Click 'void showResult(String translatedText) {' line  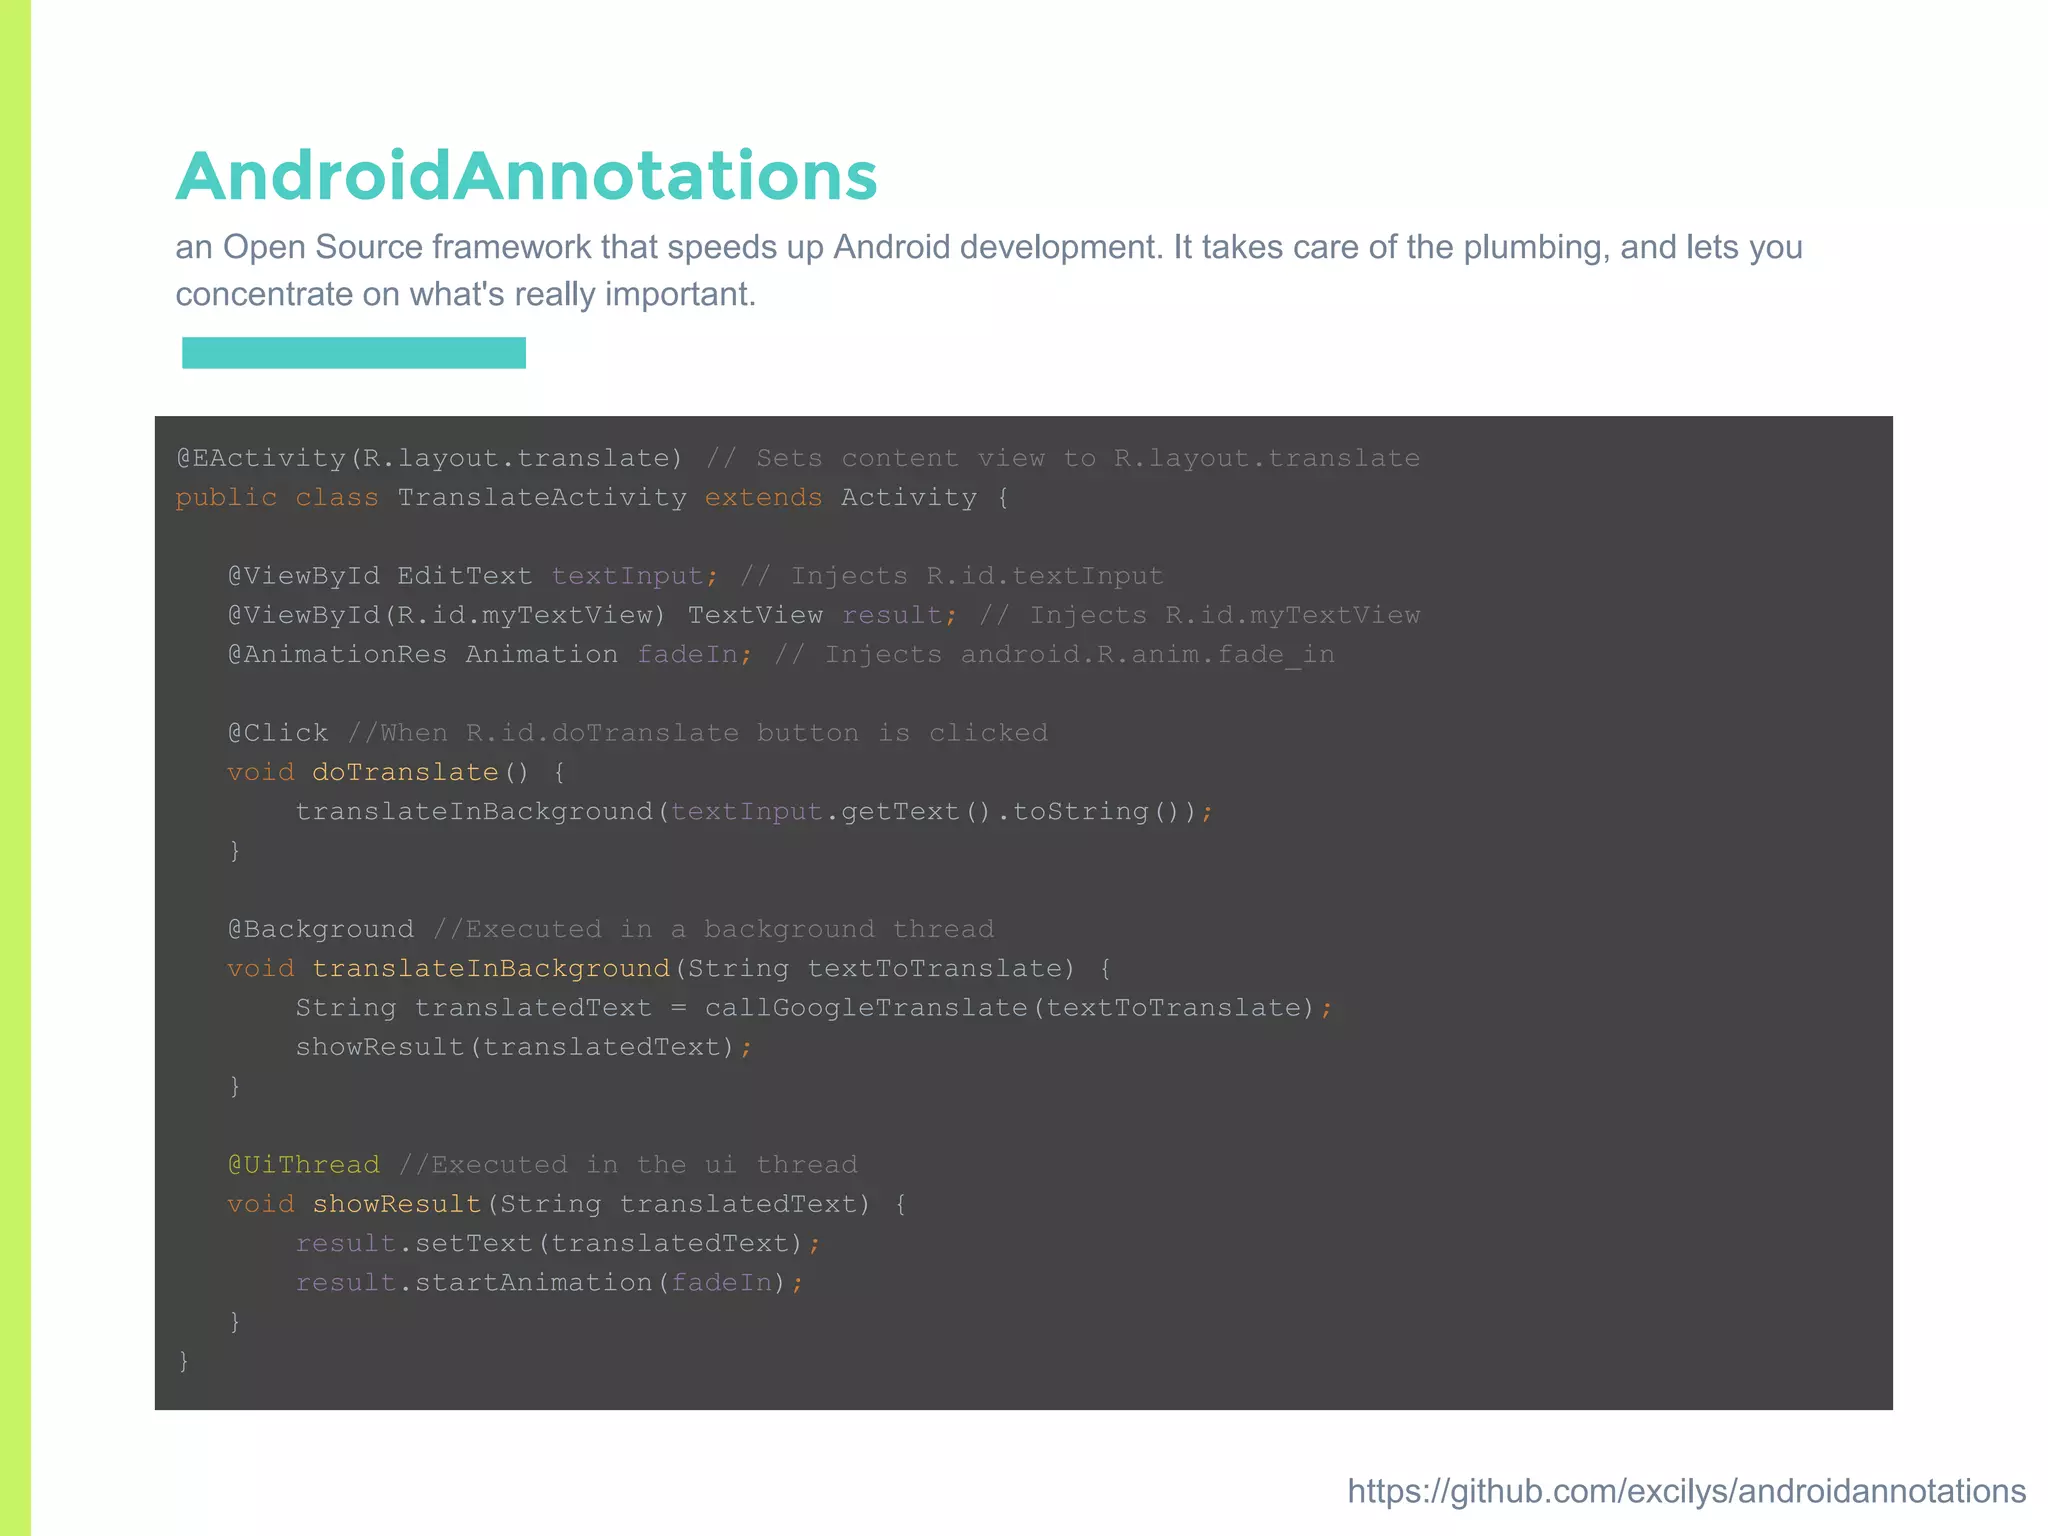pyautogui.click(x=566, y=1204)
